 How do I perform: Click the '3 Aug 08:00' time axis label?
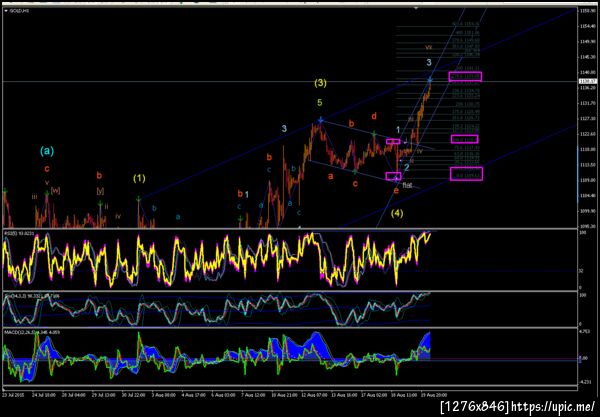tap(164, 395)
